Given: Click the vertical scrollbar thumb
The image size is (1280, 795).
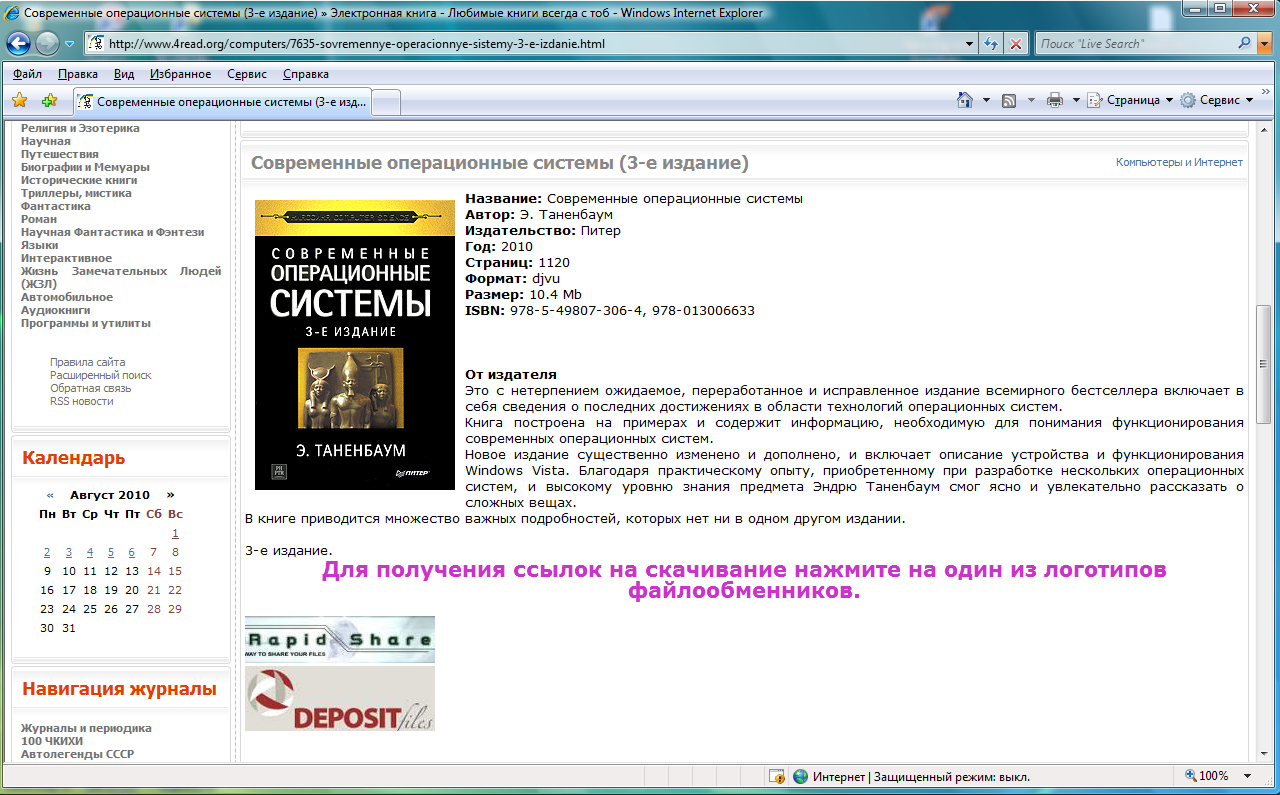Looking at the screenshot, I should (x=1264, y=364).
